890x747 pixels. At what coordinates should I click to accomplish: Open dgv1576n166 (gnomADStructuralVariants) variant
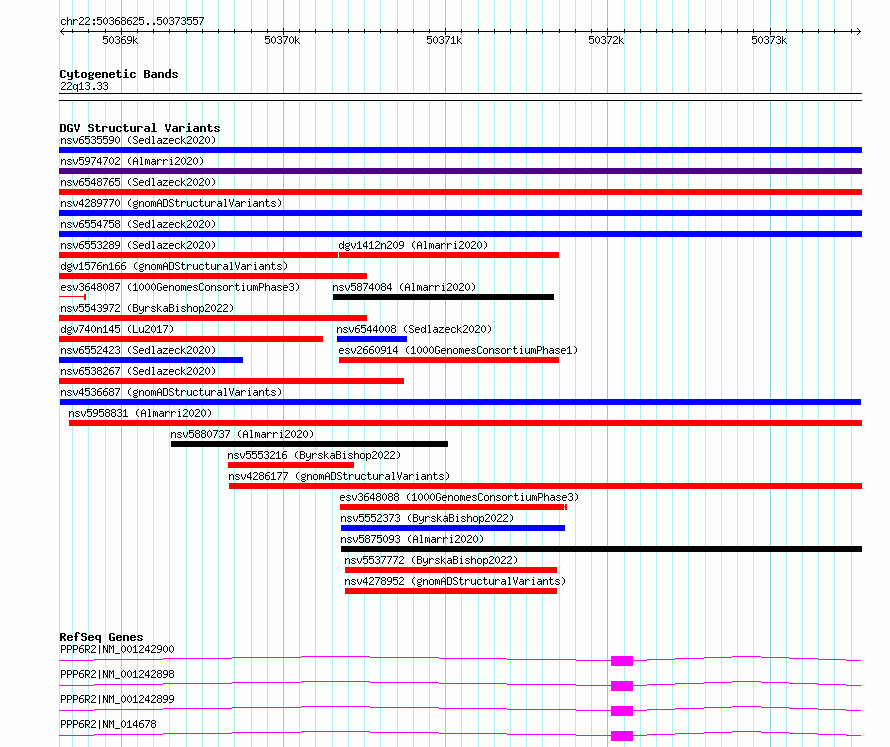pos(174,266)
